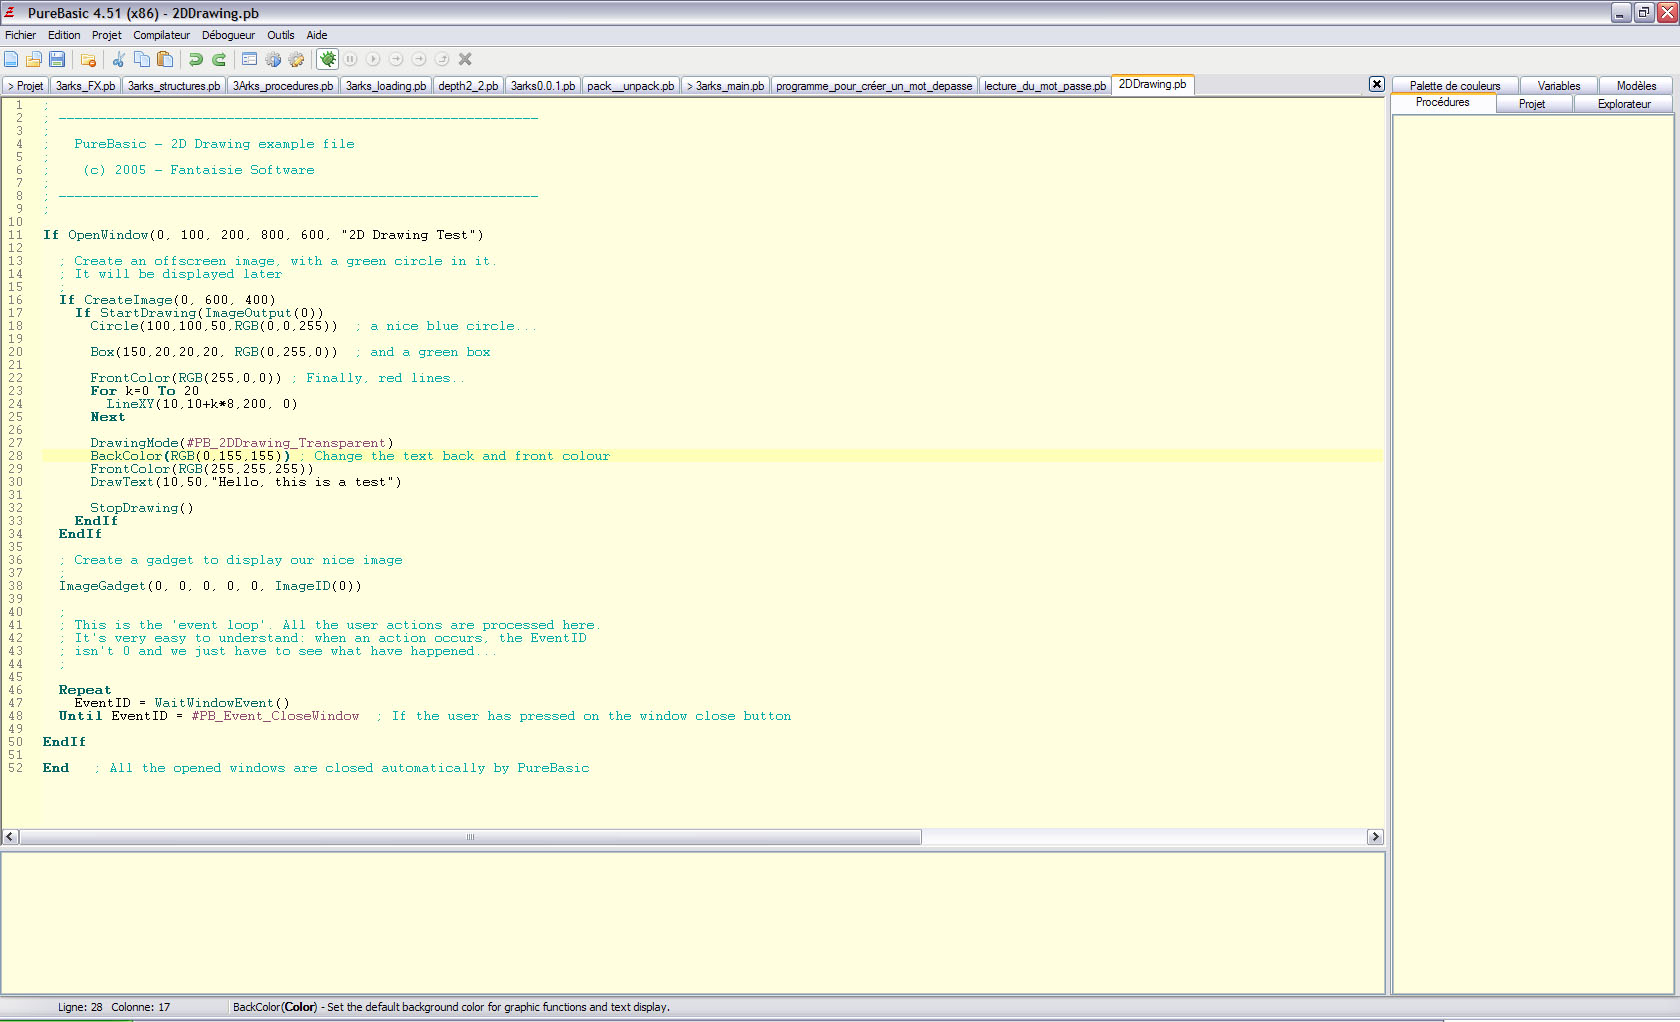This screenshot has height=1022, width=1680.
Task: Switch to depth2_2.pb tab
Action: tap(468, 86)
